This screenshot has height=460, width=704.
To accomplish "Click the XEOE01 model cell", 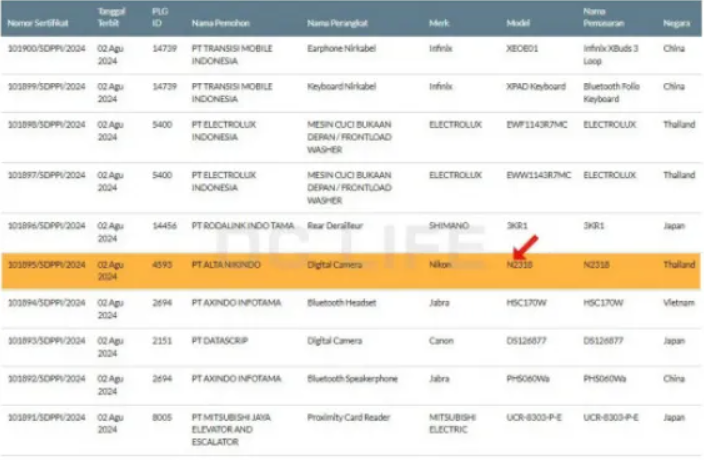I will point(522,48).
